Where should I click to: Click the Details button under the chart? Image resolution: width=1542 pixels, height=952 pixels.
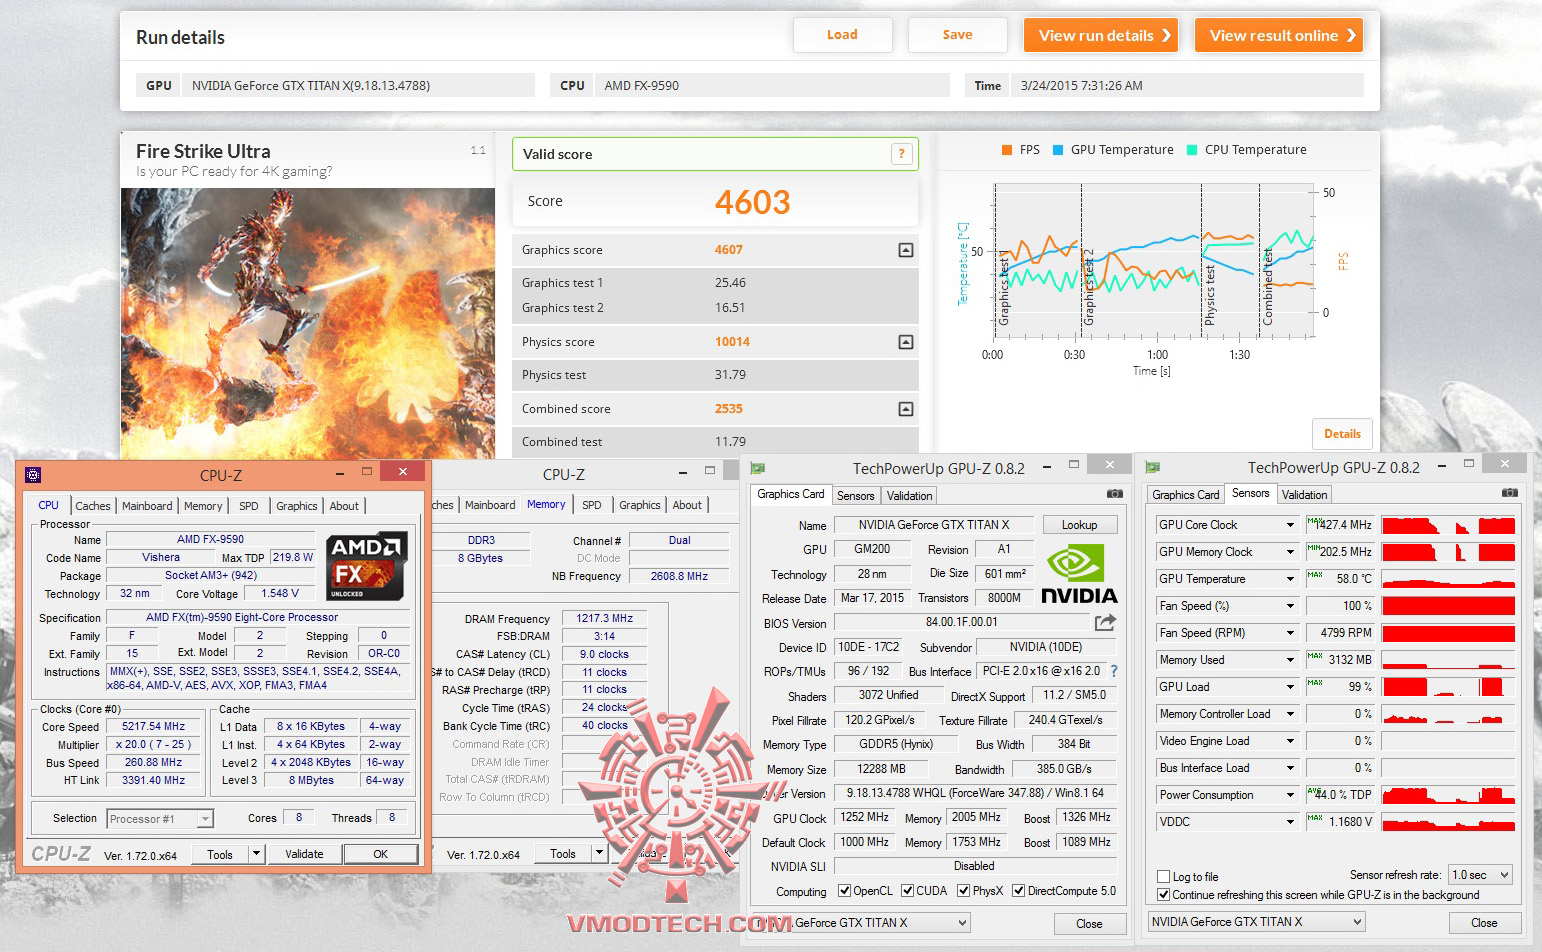pos(1342,434)
